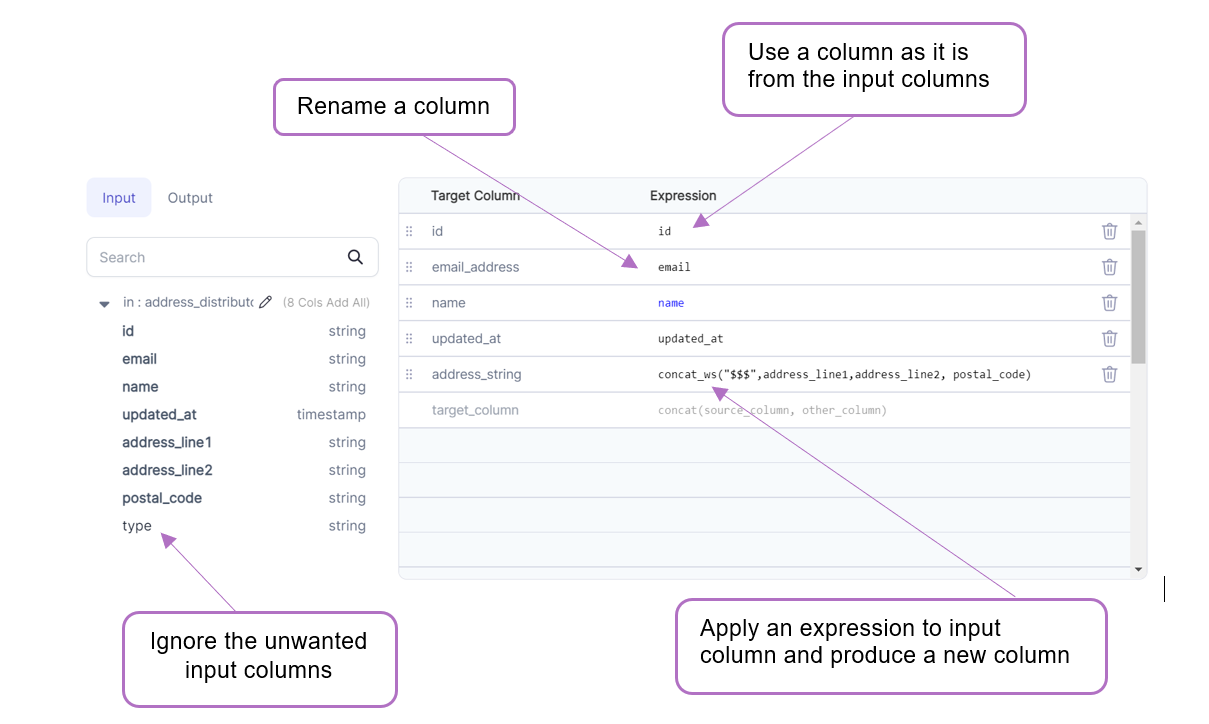Click the email_address row drag handle

(x=408, y=267)
